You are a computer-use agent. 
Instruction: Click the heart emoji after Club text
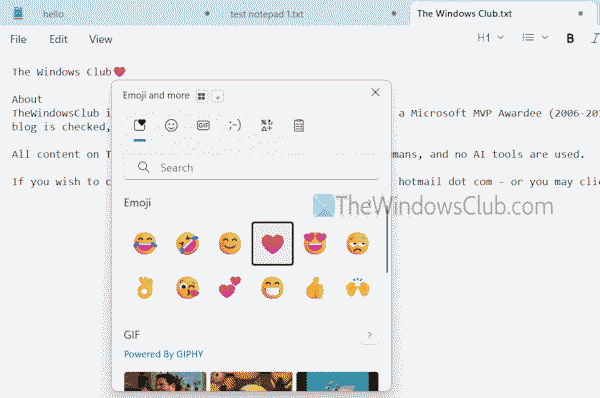pos(119,72)
